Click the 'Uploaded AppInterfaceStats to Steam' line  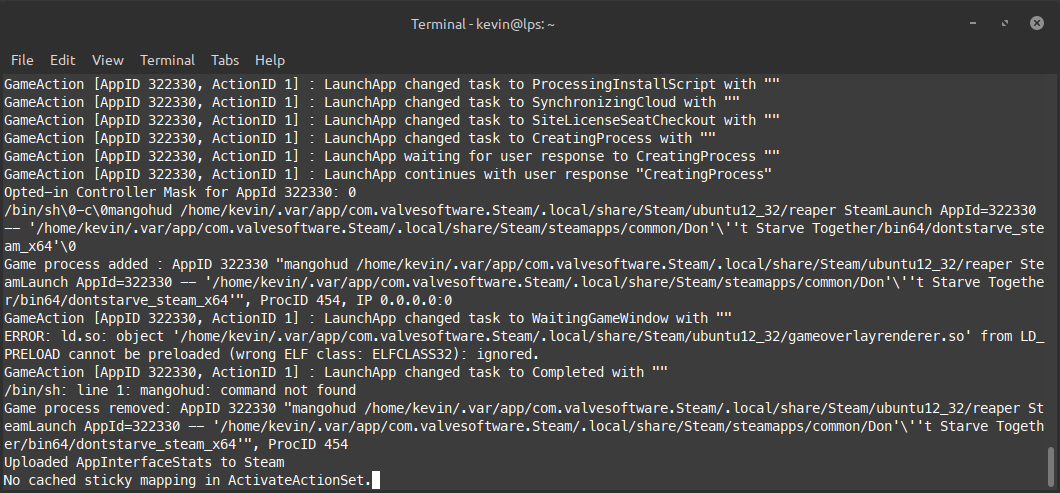[x=144, y=463]
